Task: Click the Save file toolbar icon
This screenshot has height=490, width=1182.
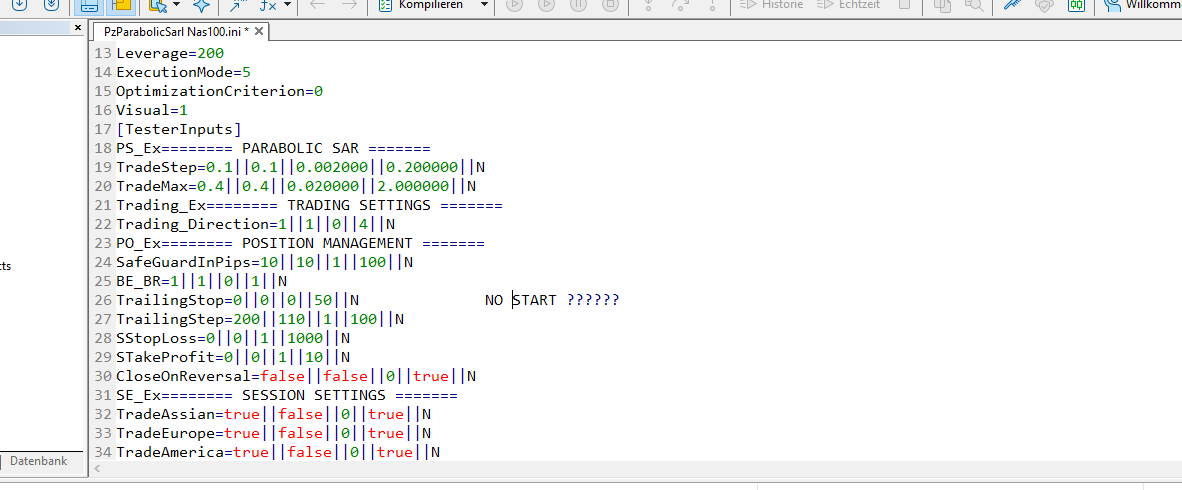Action: (x=21, y=4)
